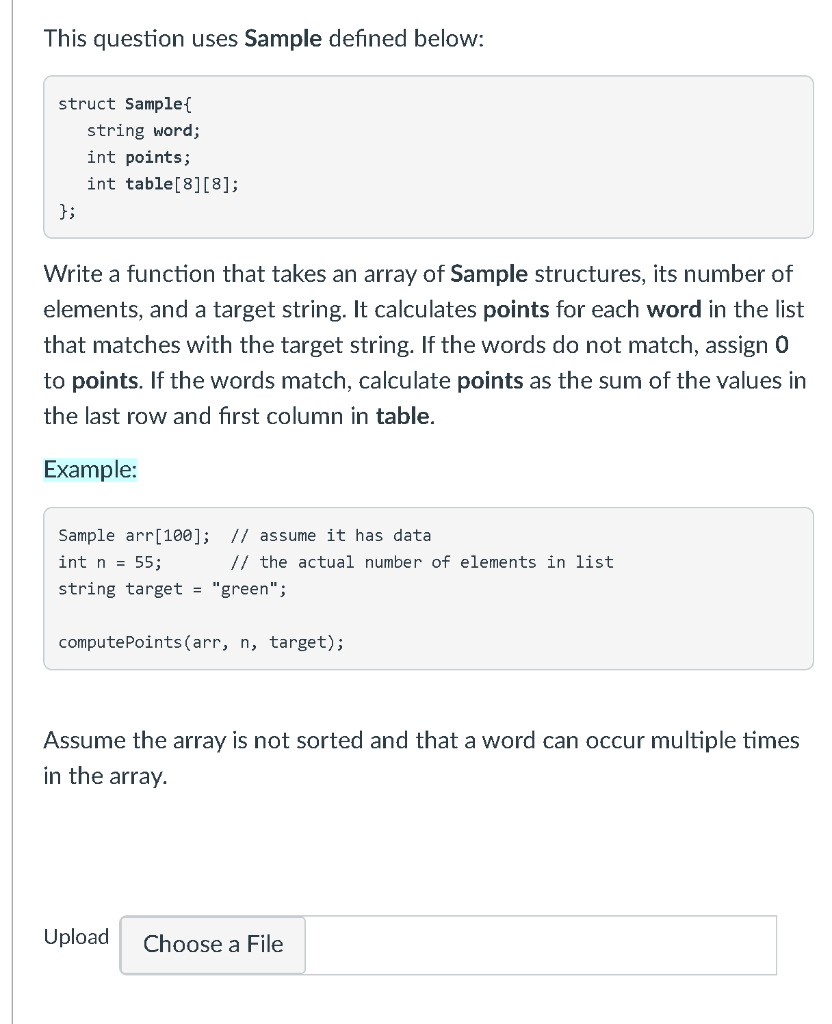
Task: Click the sentence about unsorted array assumption
Action: point(420,740)
